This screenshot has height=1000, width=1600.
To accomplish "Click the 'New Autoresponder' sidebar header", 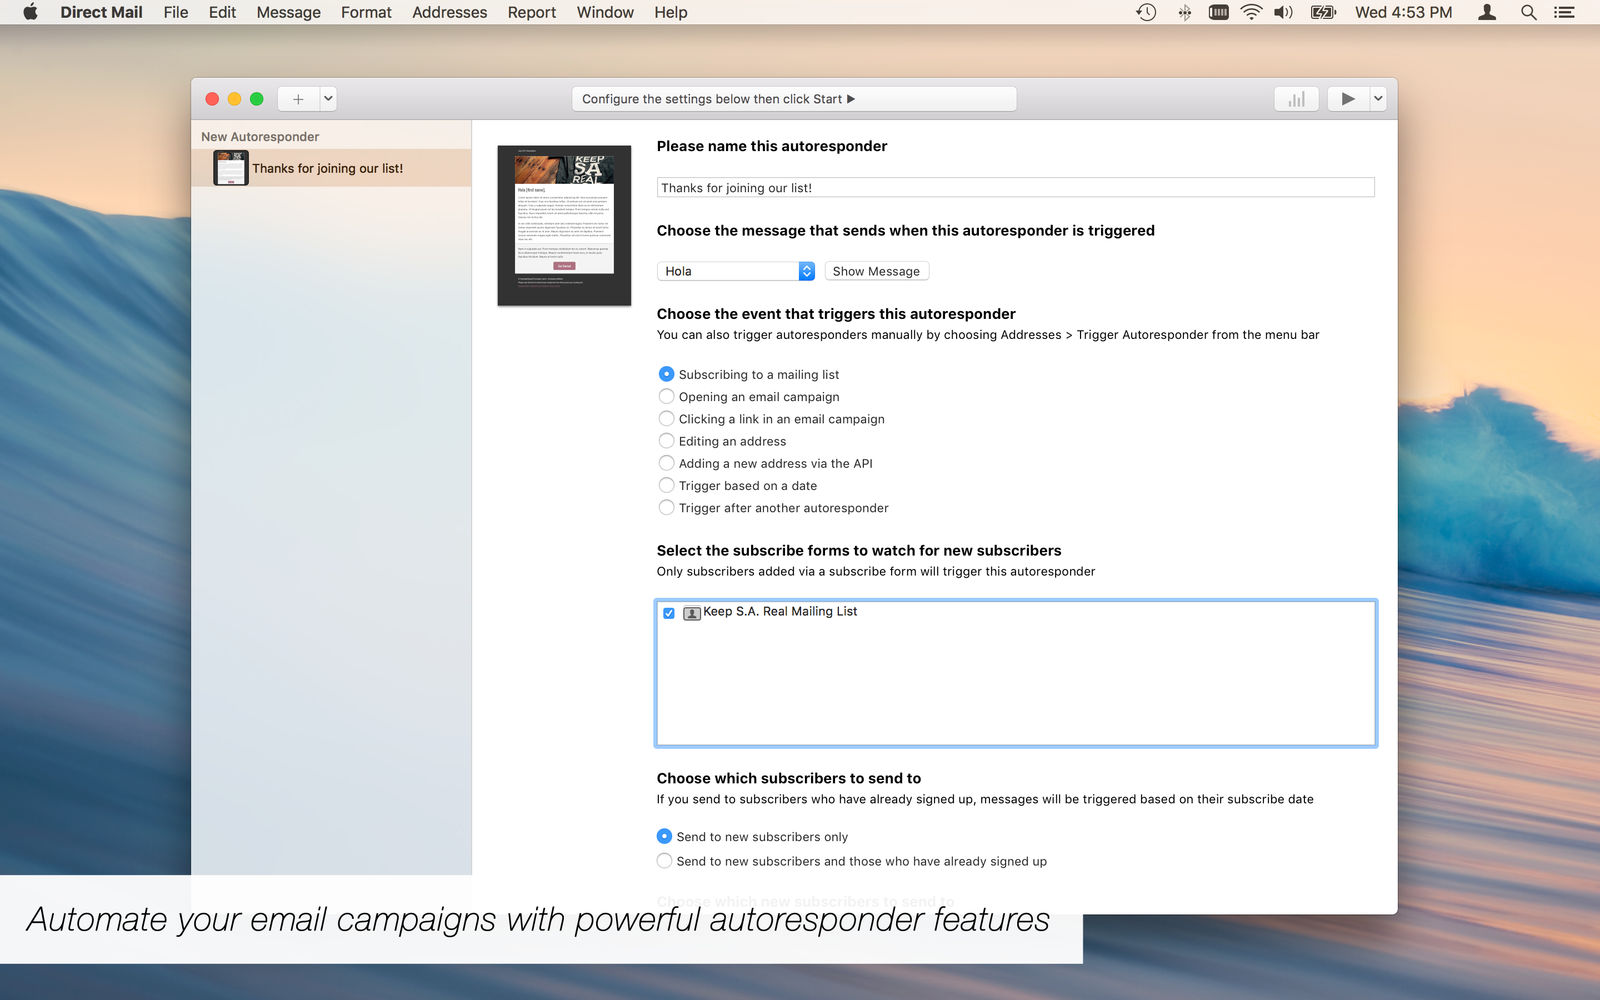I will point(260,136).
